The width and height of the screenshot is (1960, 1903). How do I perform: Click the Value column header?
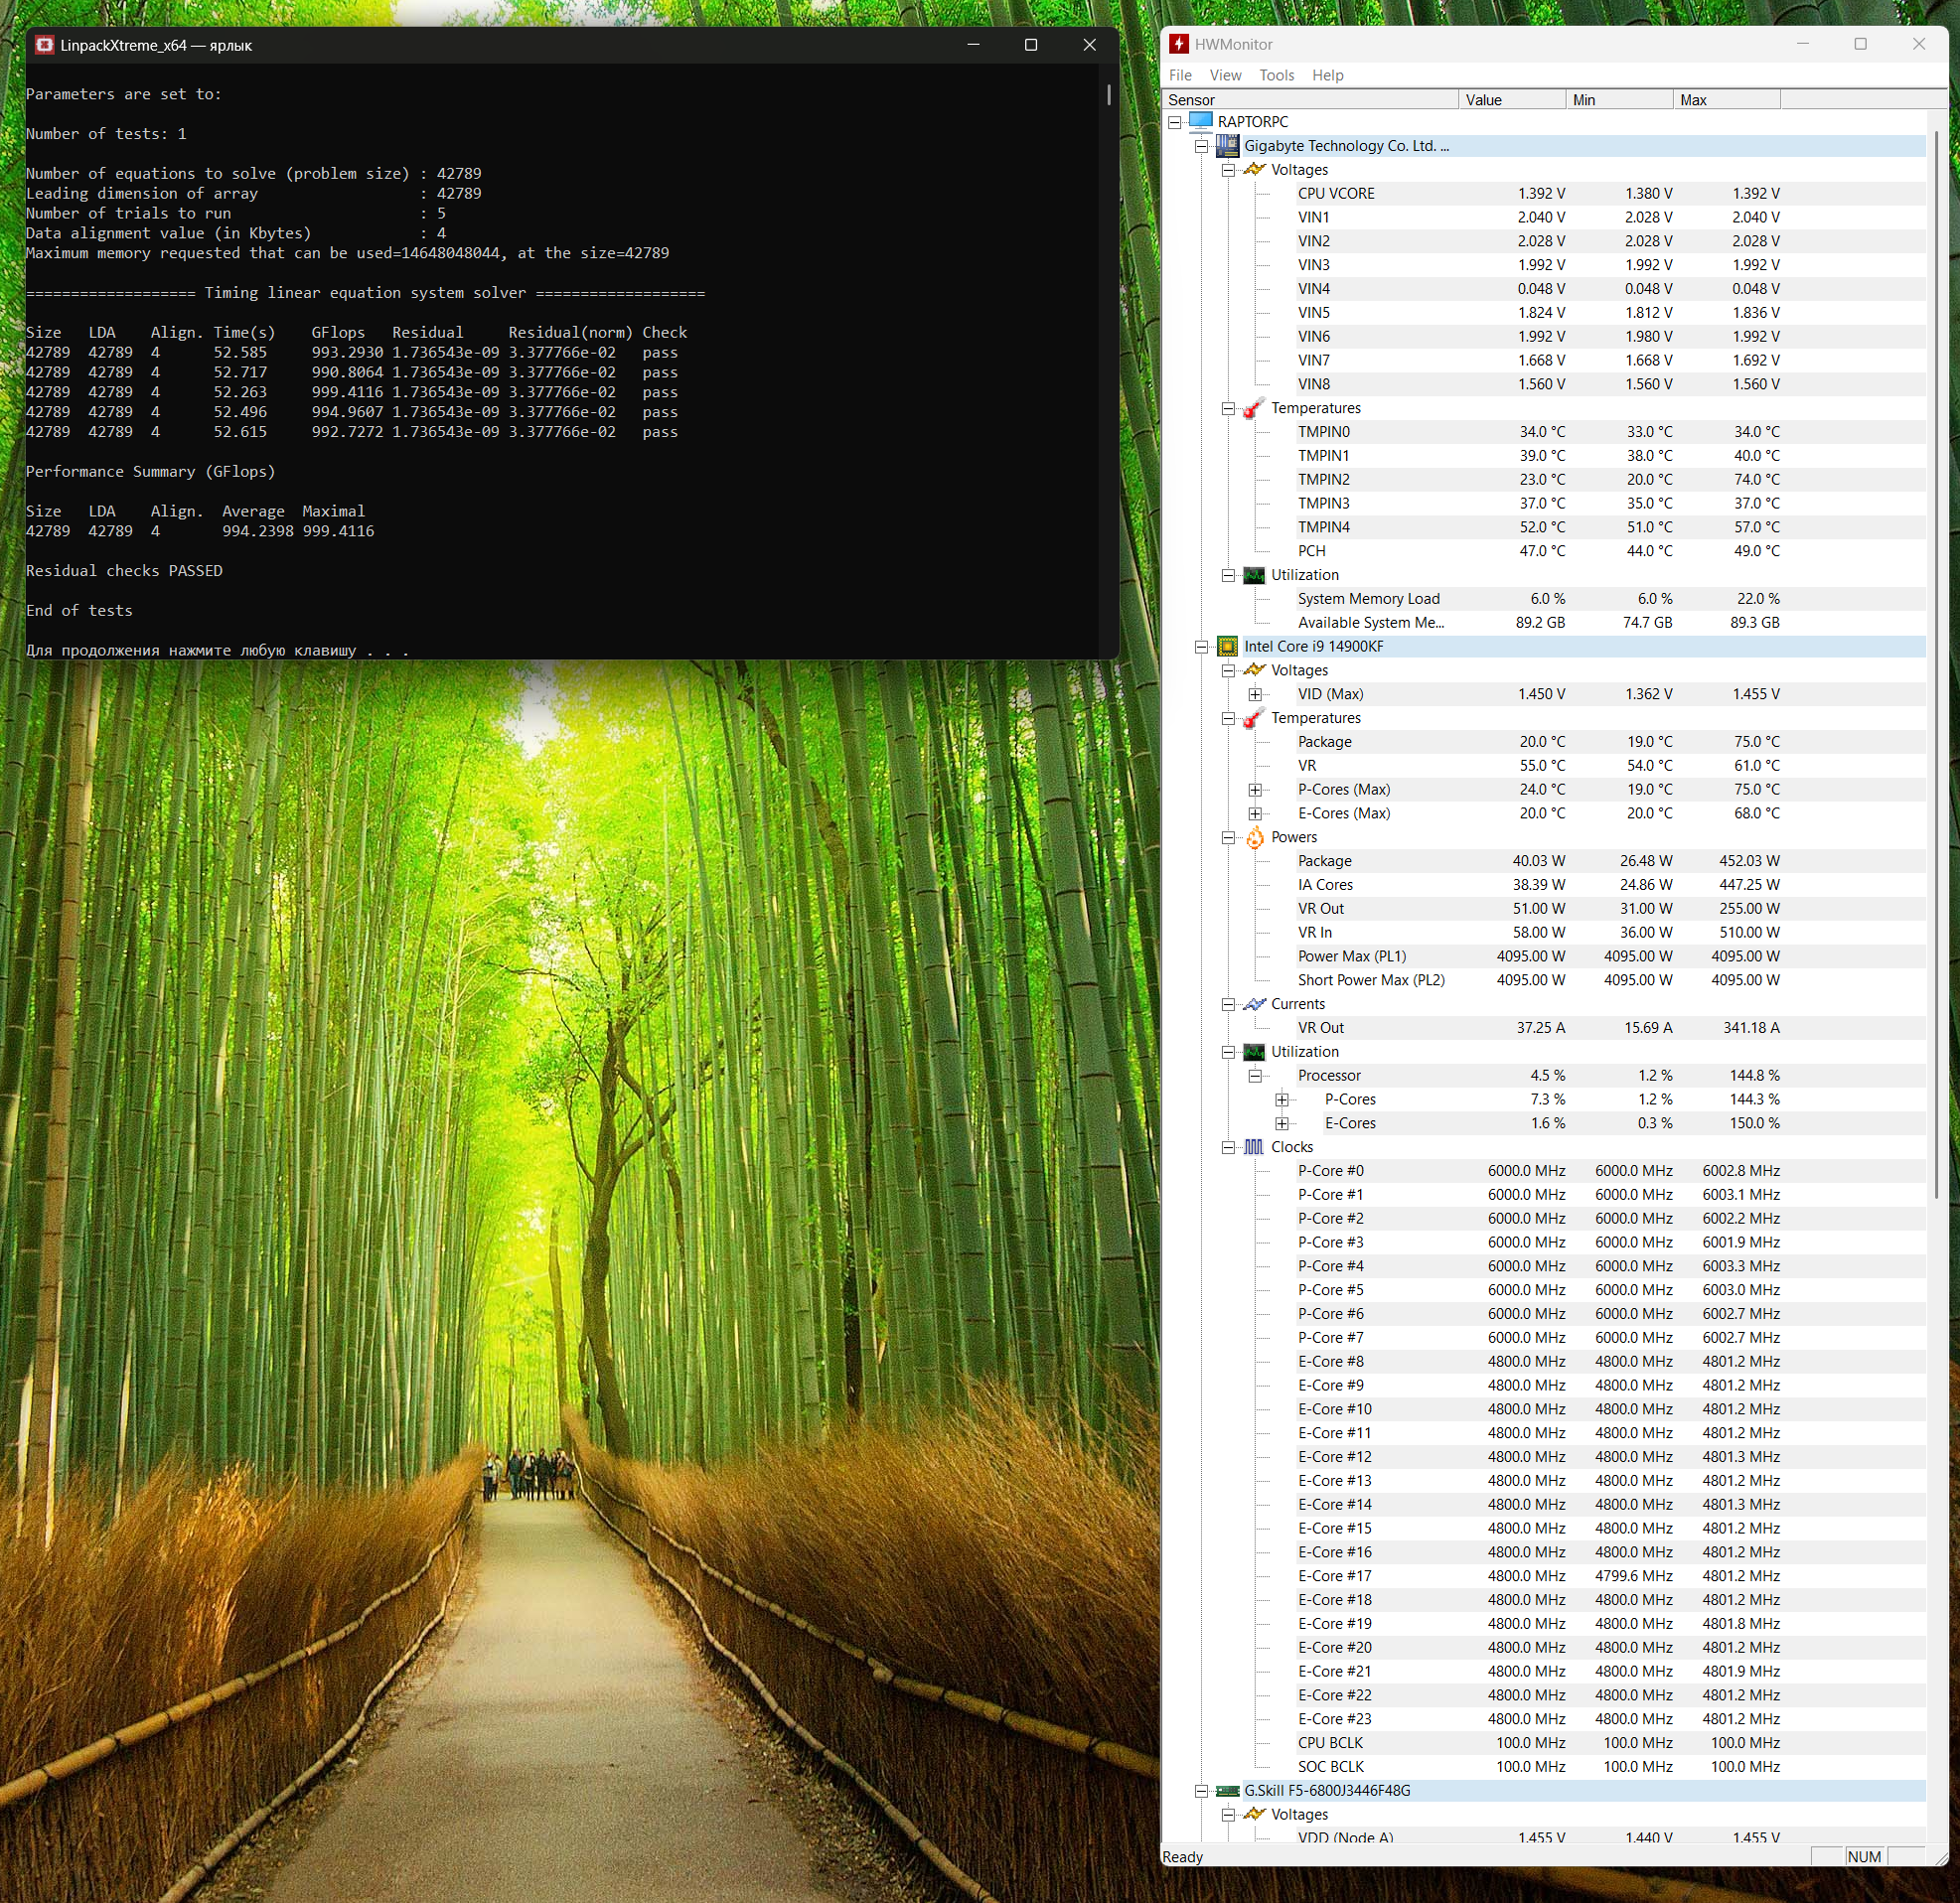(x=1511, y=100)
